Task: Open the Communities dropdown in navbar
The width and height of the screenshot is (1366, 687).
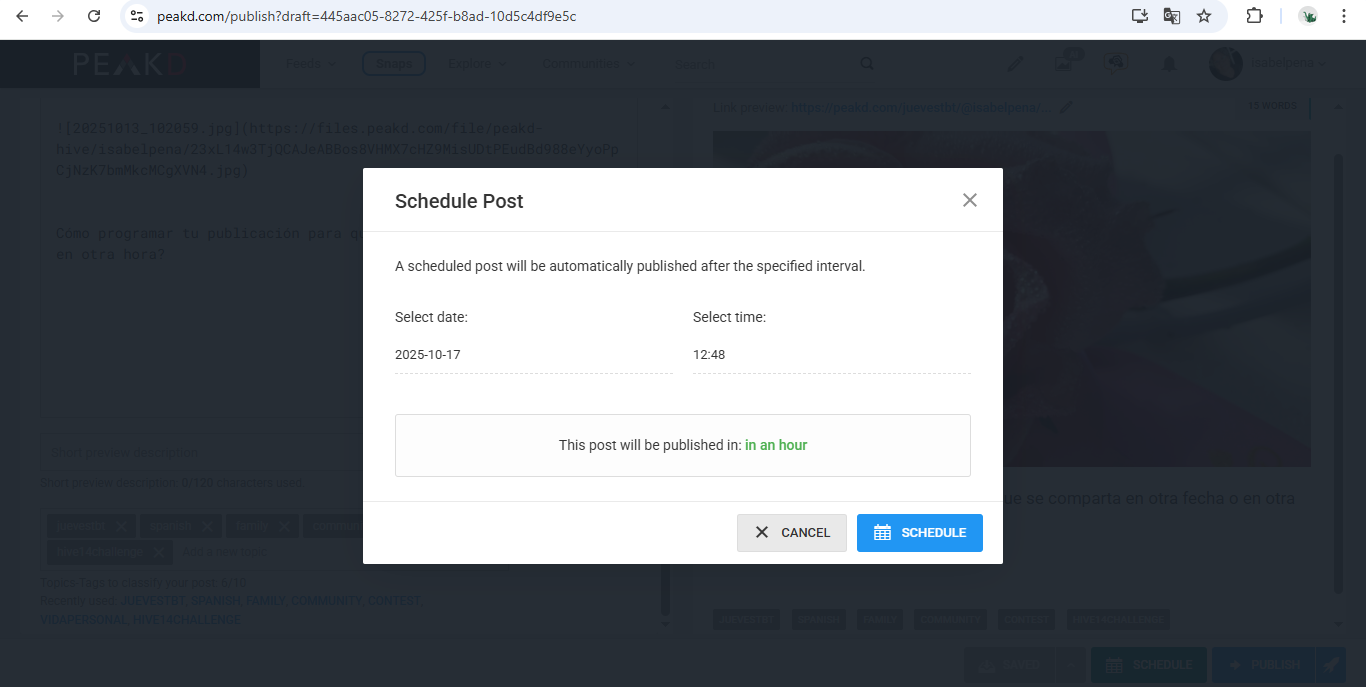Action: click(x=588, y=64)
